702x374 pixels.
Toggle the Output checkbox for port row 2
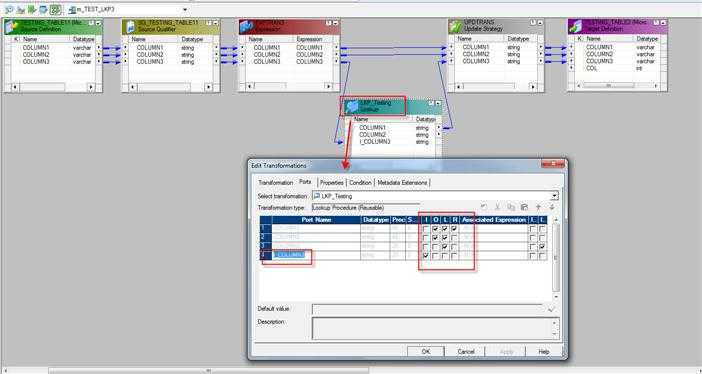click(x=435, y=238)
